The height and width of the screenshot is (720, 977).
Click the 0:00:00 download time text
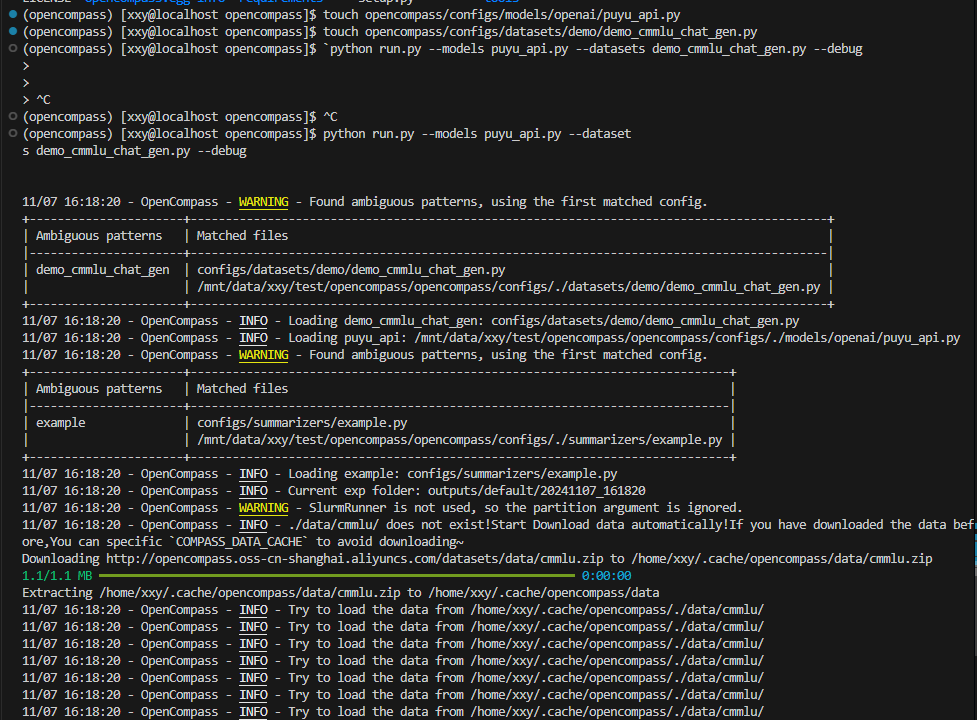click(x=606, y=576)
